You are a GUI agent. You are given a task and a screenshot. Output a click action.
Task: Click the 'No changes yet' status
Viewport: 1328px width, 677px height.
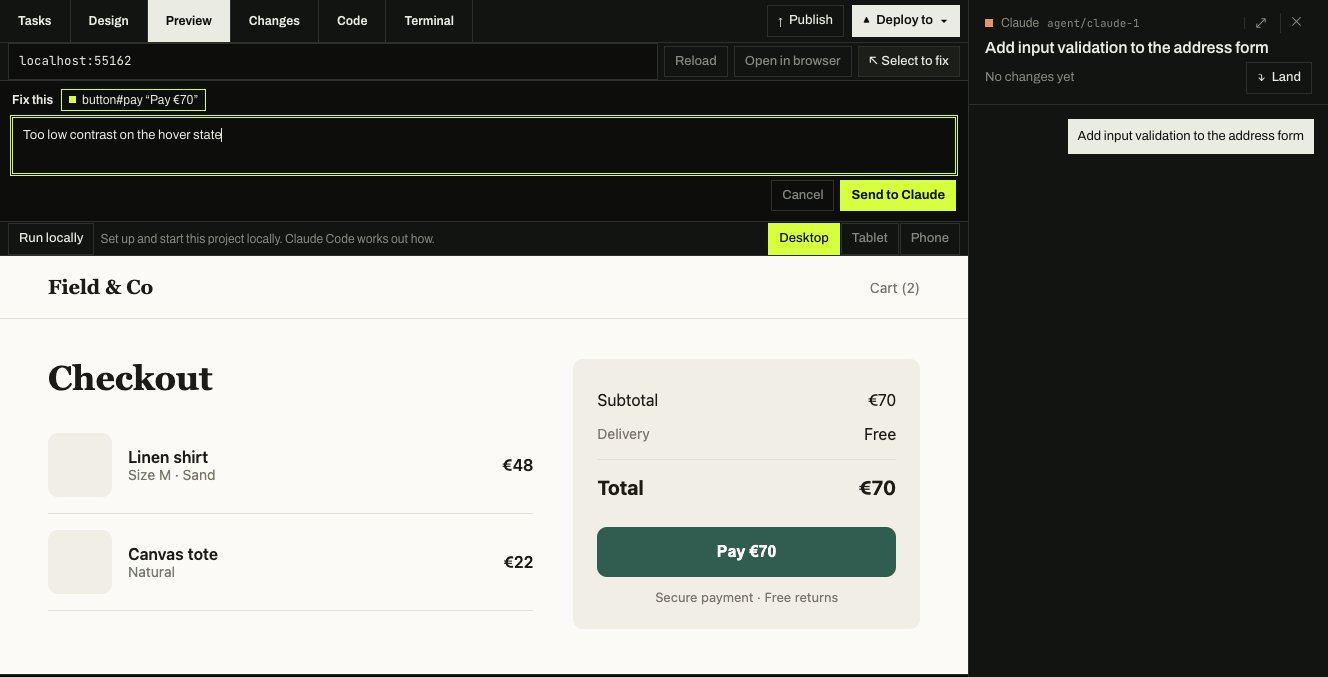pos(1030,77)
